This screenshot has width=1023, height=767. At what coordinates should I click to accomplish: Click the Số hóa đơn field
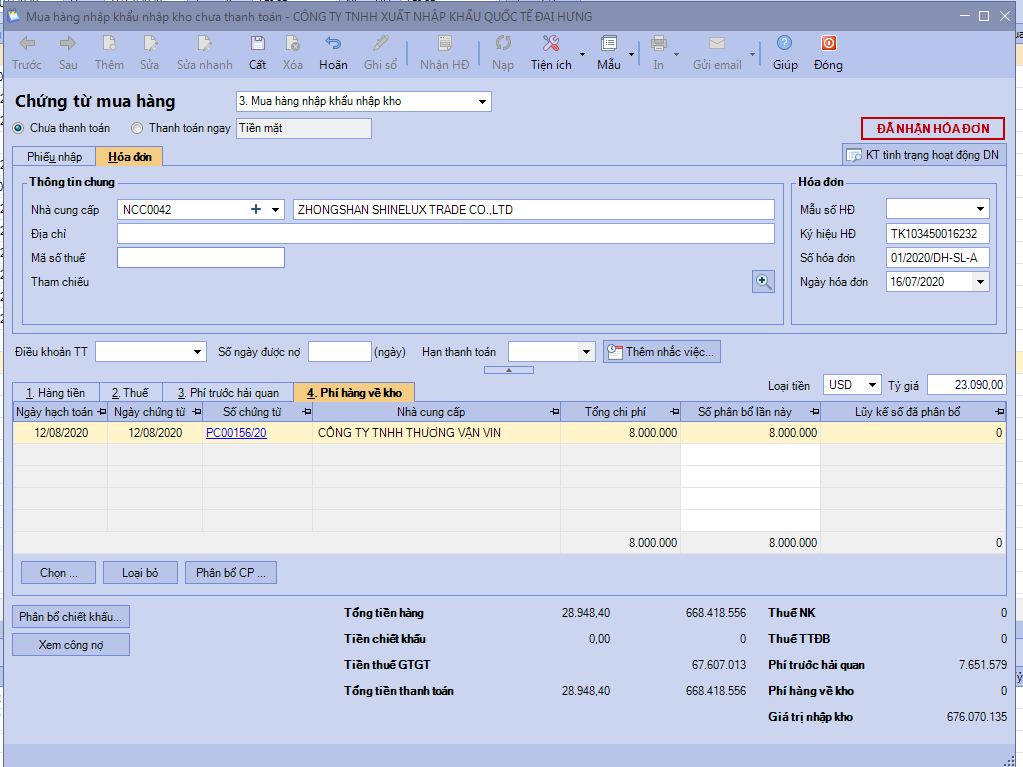pyautogui.click(x=938, y=258)
